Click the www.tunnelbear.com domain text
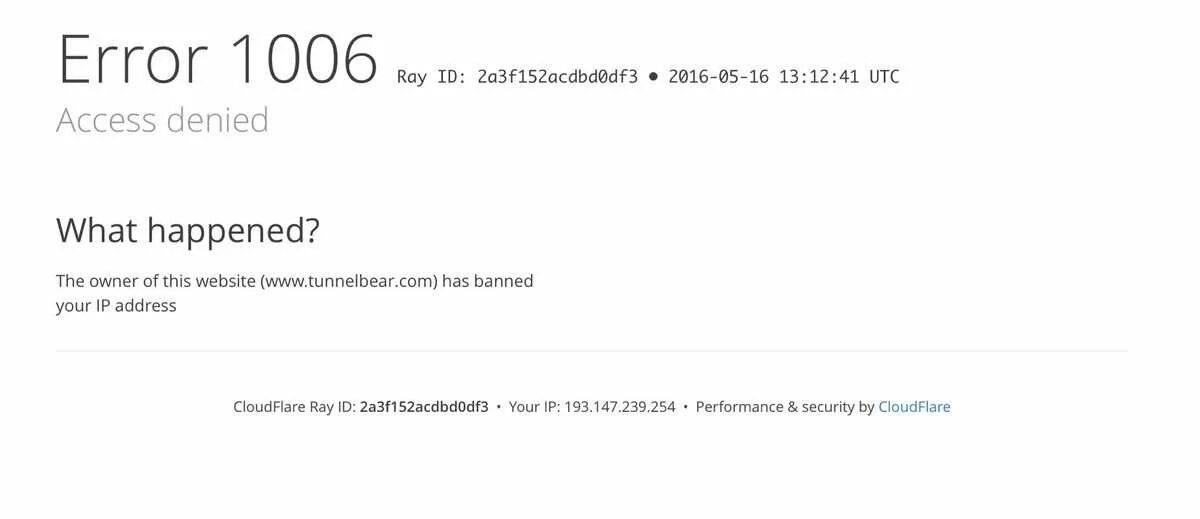This screenshot has height=519, width=1200. (349, 281)
